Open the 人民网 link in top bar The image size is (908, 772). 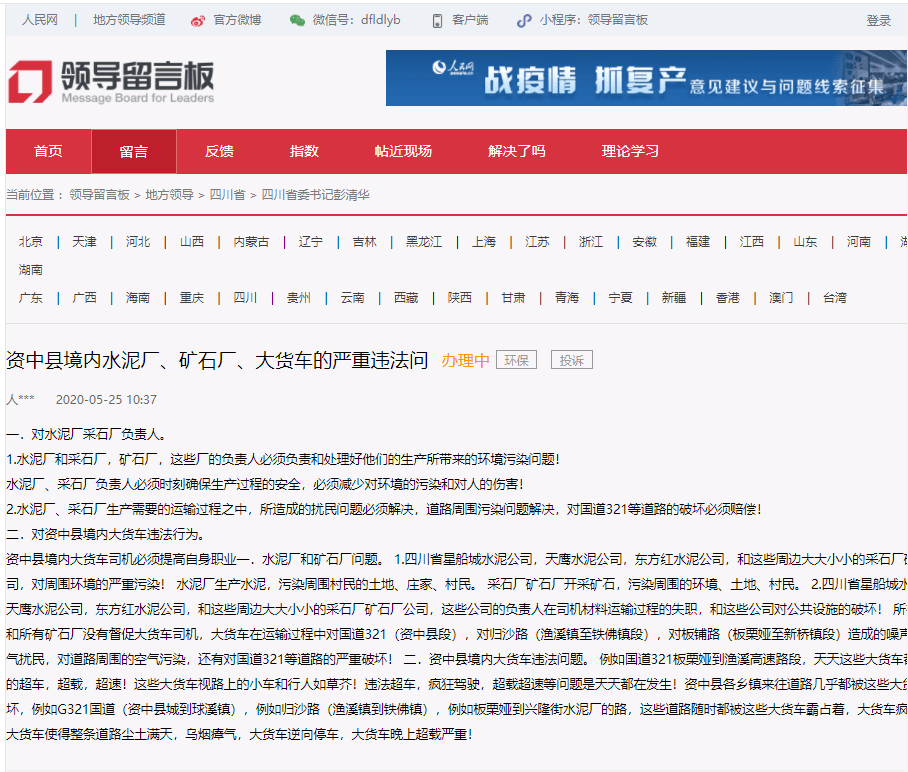[40, 20]
